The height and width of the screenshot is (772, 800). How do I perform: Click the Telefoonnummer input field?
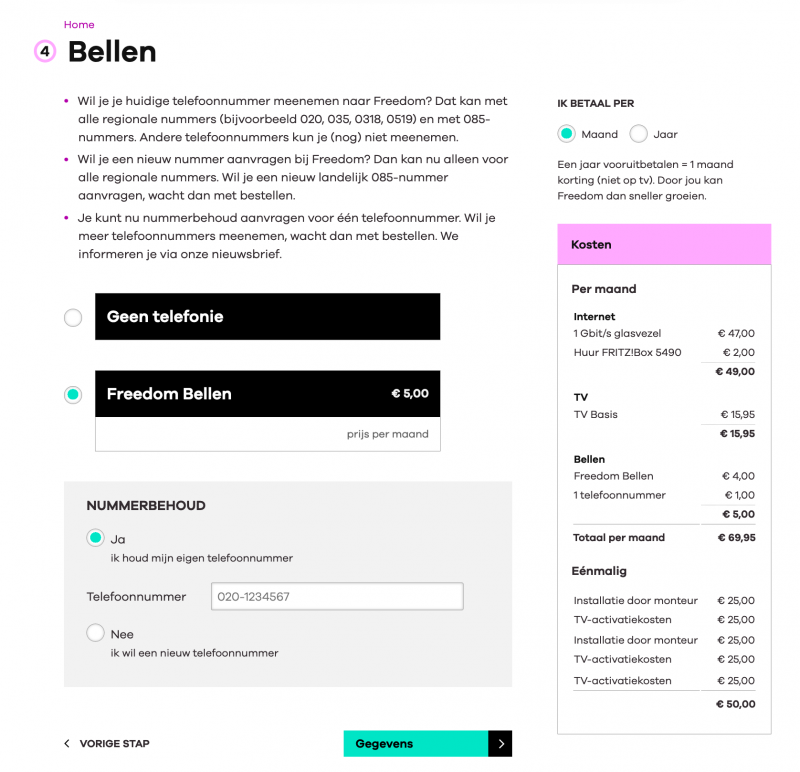(337, 596)
